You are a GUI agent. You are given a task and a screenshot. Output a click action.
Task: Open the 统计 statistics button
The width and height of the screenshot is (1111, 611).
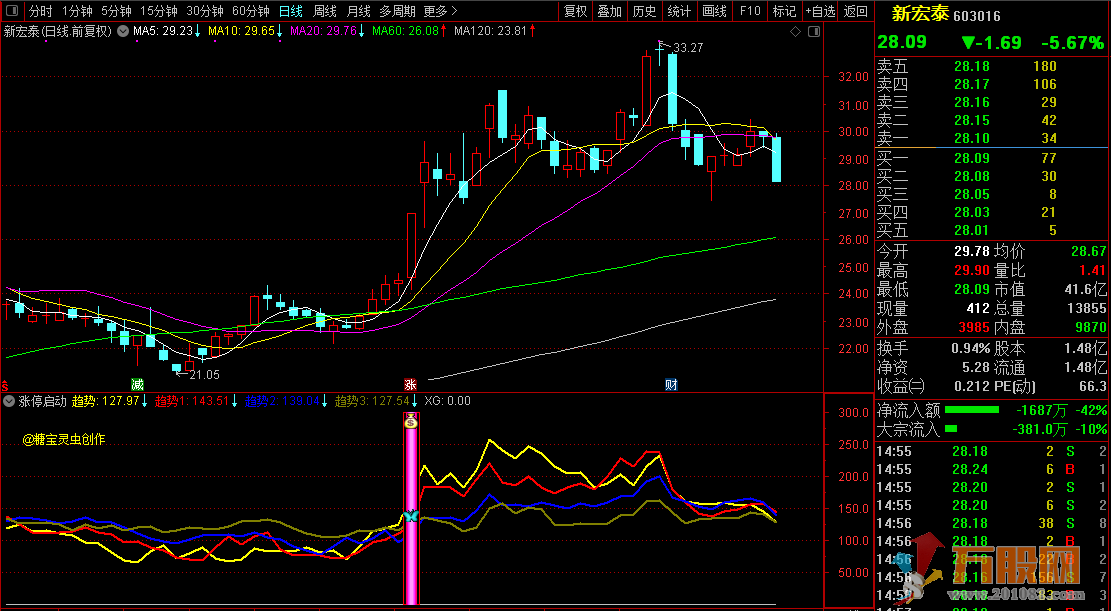point(679,11)
